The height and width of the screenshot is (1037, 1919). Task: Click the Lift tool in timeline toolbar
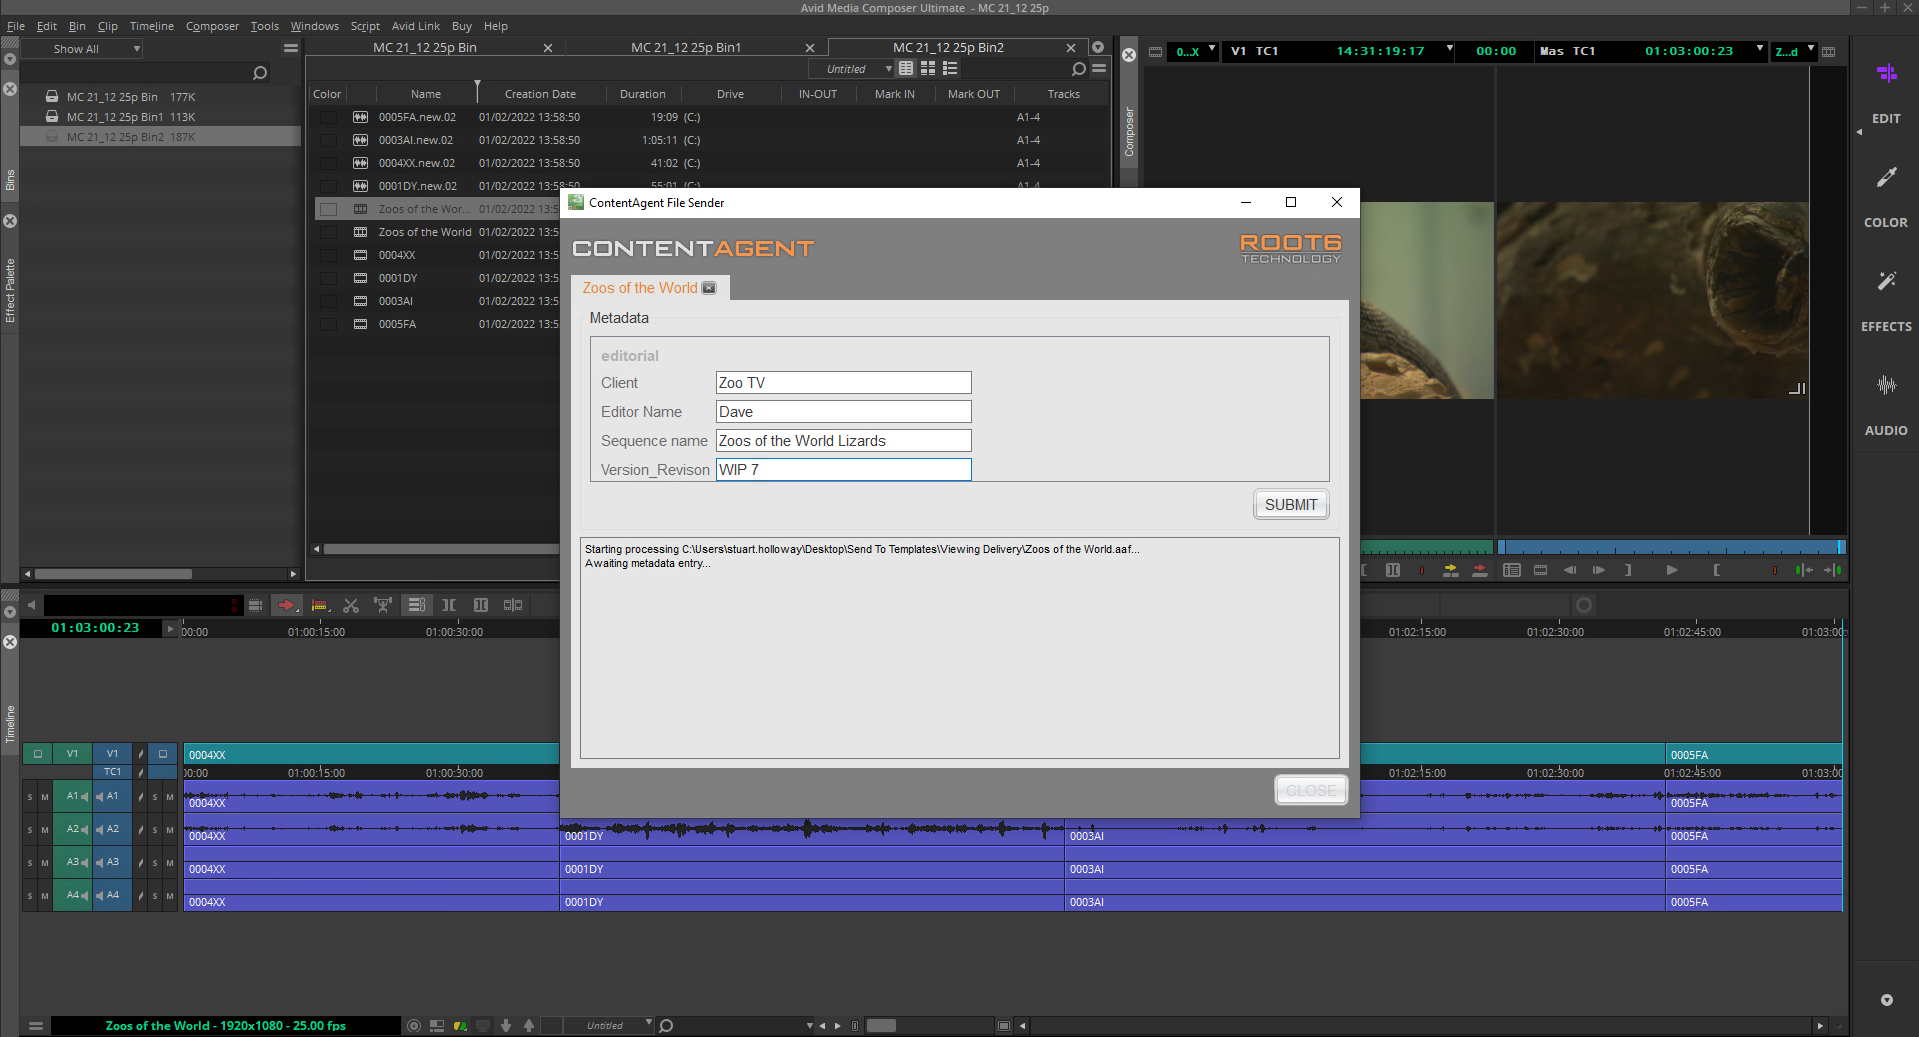(x=383, y=605)
